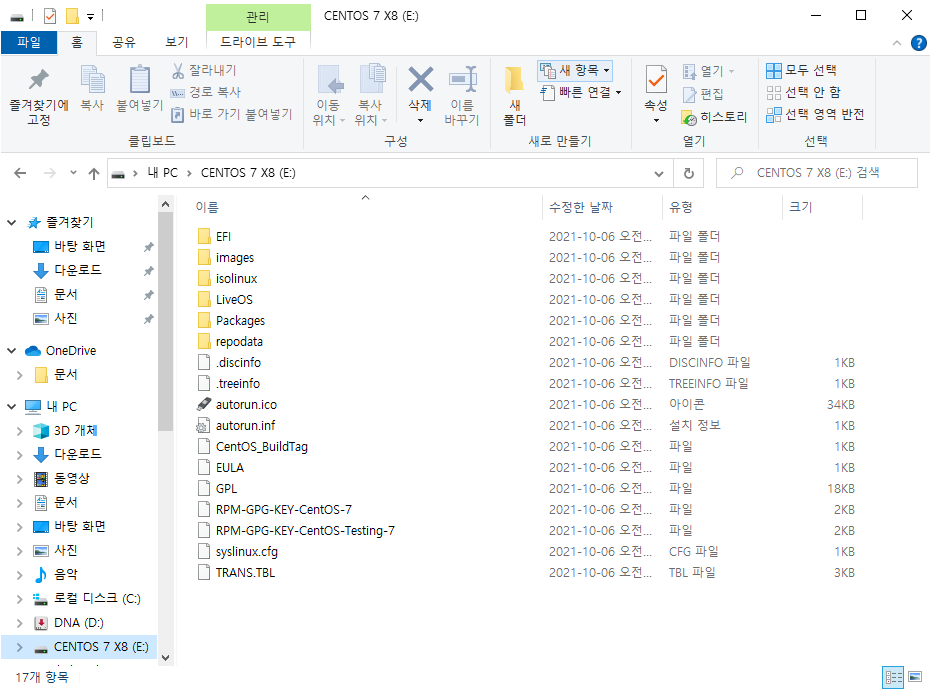Select the Packages folder
Screen dimensions: 931x690
tap(240, 321)
